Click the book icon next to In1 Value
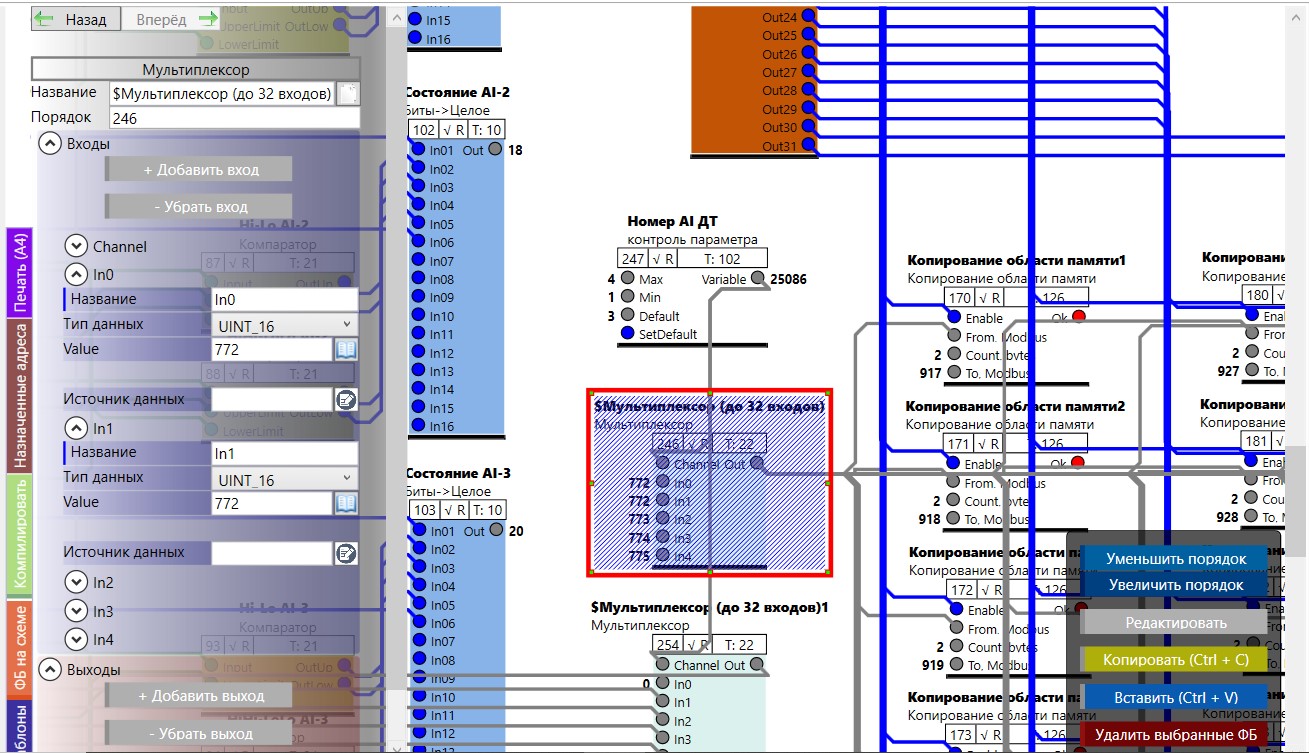The width and height of the screenshot is (1309, 753). coord(346,502)
